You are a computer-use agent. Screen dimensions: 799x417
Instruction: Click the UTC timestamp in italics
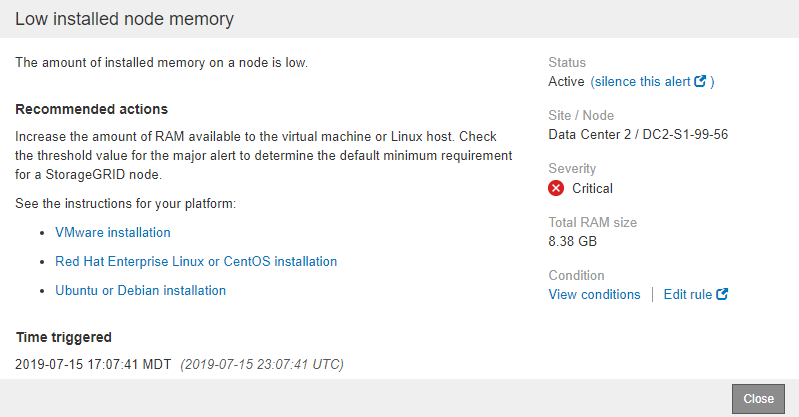(262, 365)
